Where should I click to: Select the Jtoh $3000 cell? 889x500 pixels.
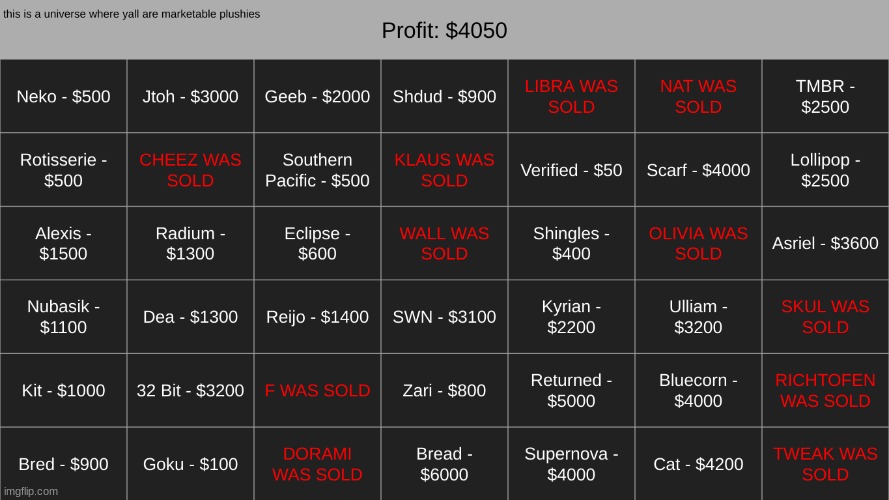[190, 96]
